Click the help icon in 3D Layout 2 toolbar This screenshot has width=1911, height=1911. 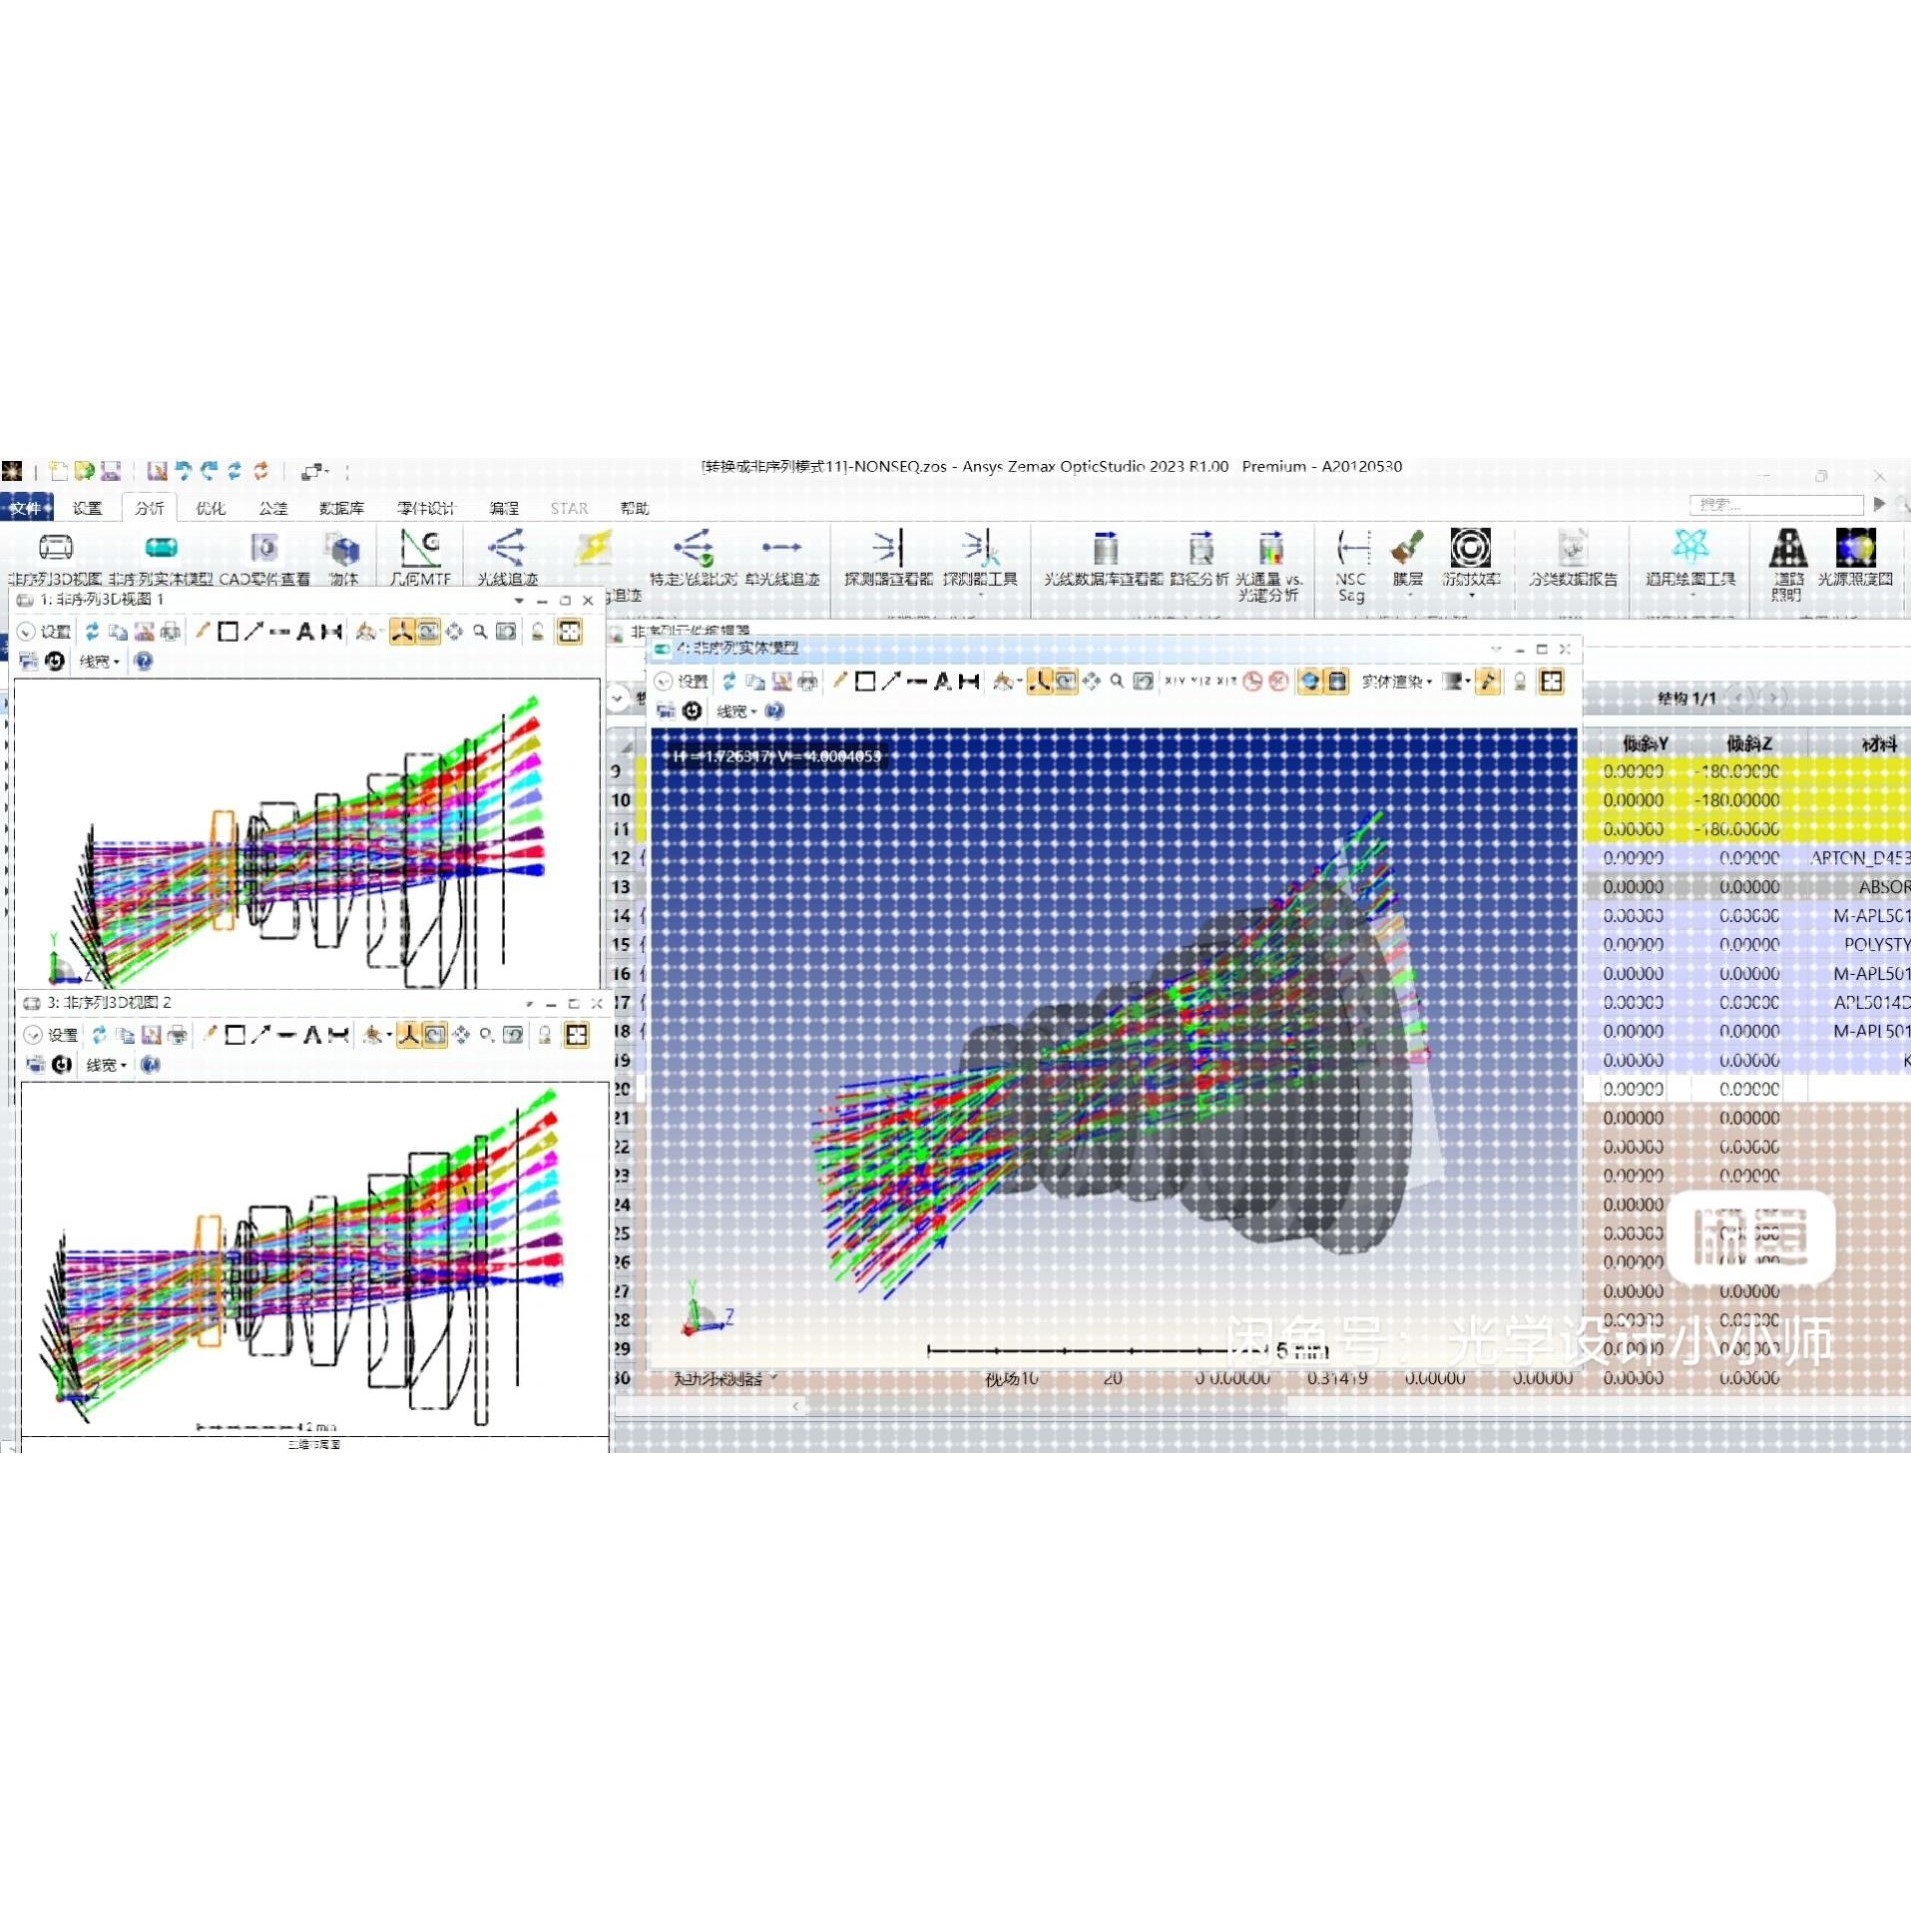[150, 1065]
